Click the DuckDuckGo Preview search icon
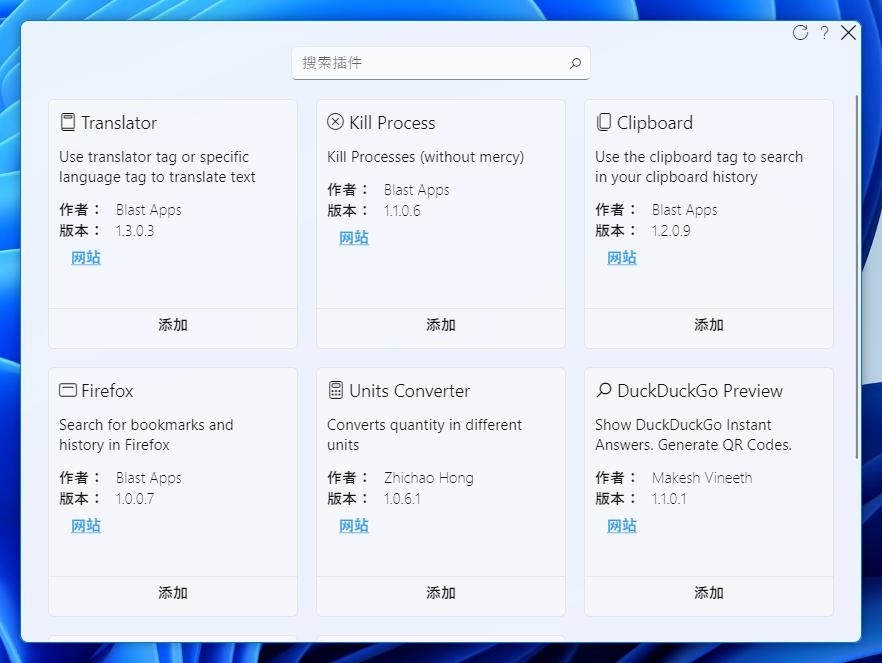 tap(604, 390)
